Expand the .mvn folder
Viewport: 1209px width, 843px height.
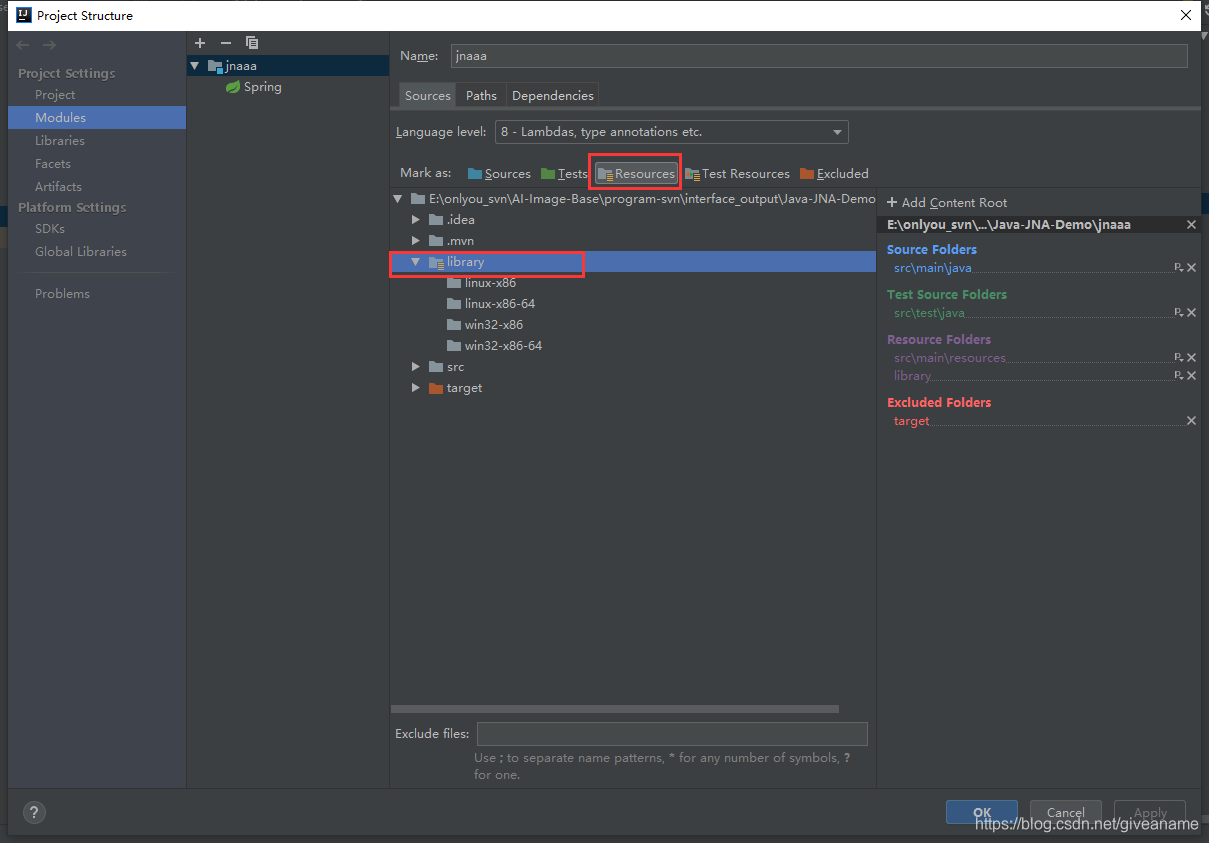pos(416,241)
